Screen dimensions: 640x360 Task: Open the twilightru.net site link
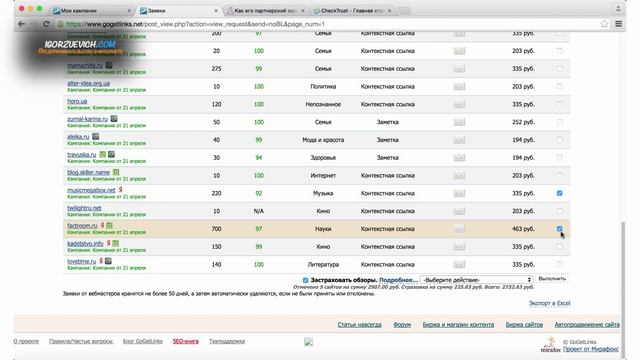(84, 208)
